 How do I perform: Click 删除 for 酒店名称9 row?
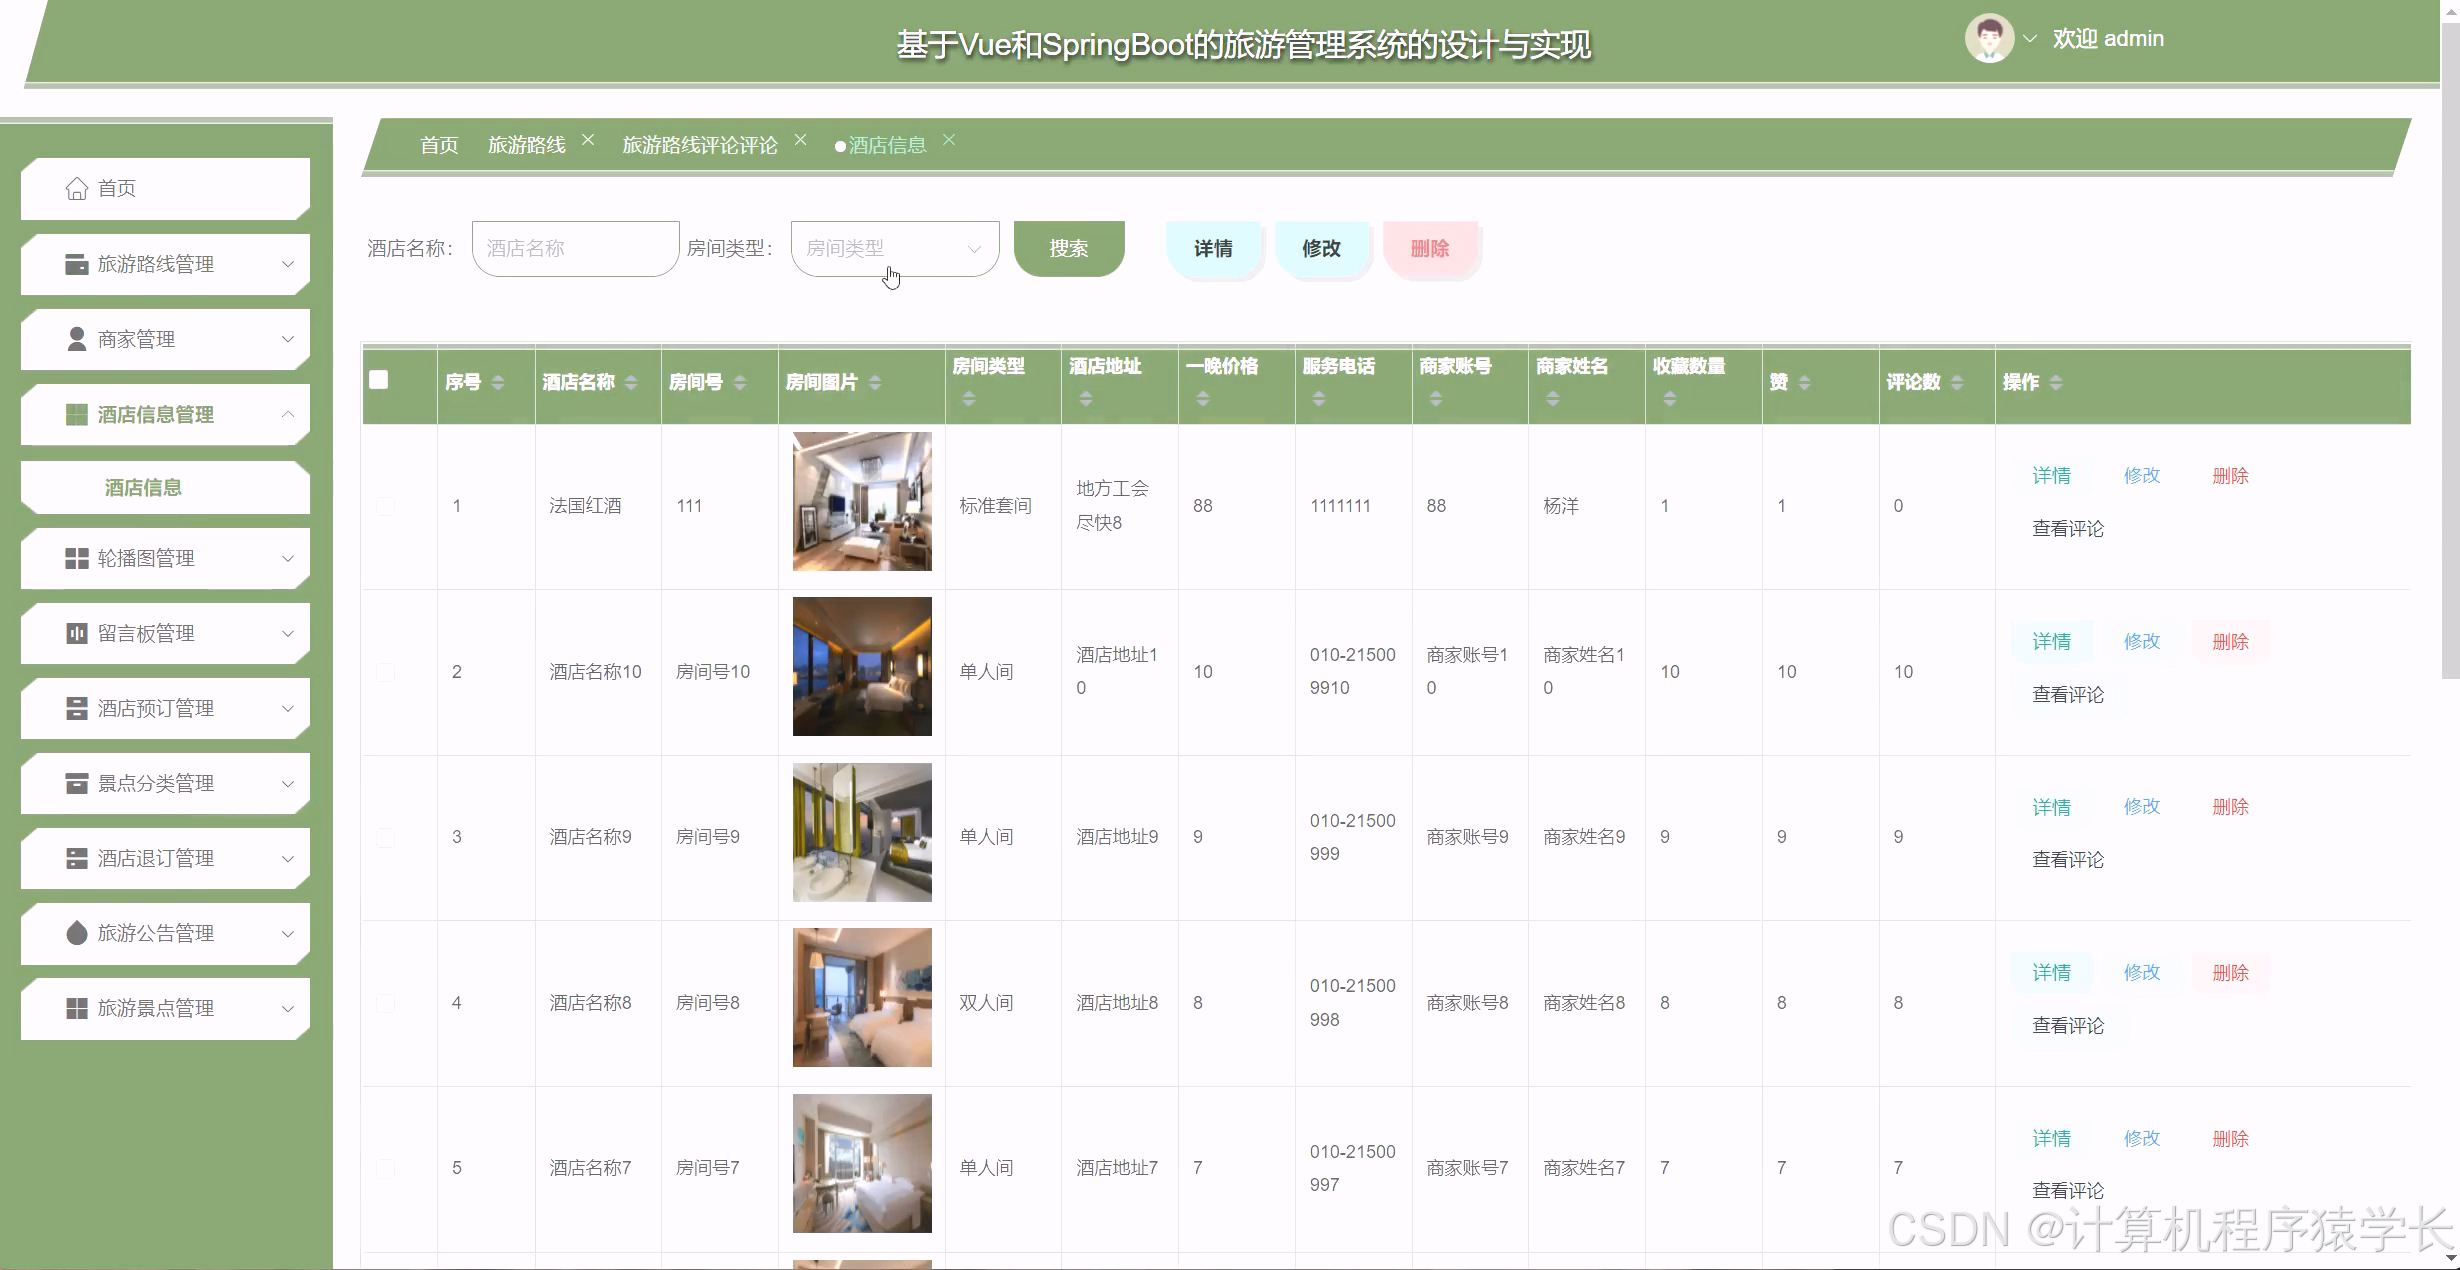(2230, 807)
